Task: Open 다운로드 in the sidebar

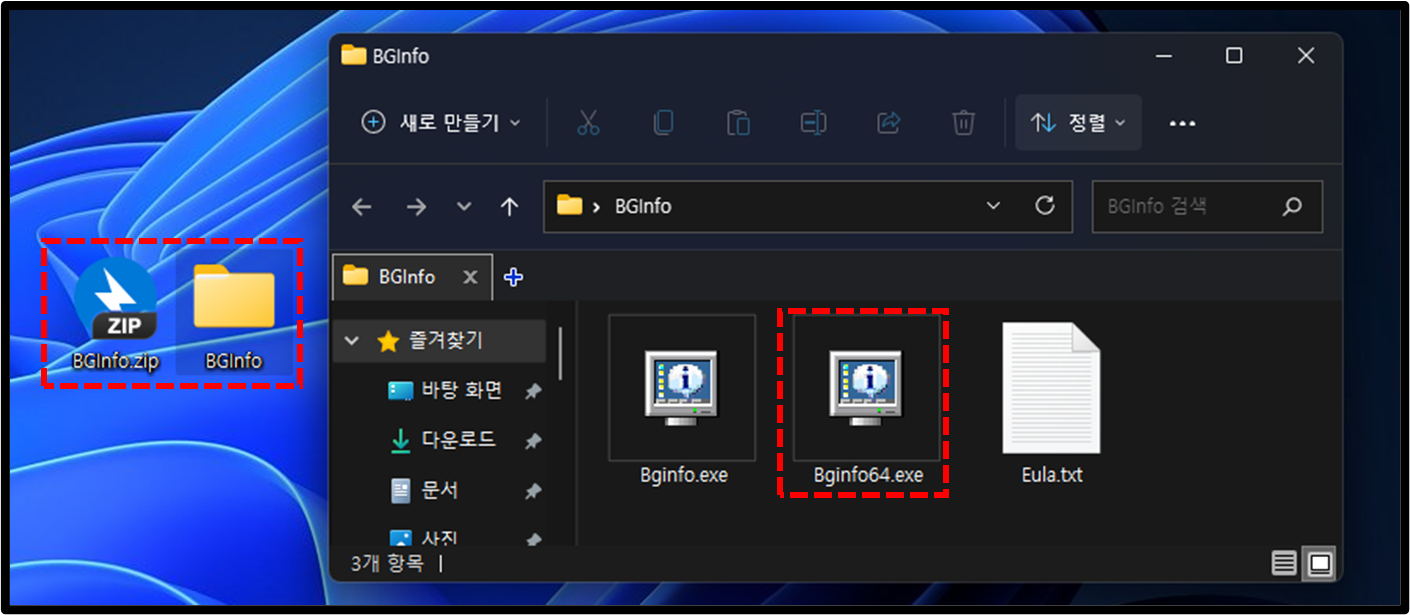Action: (445, 440)
